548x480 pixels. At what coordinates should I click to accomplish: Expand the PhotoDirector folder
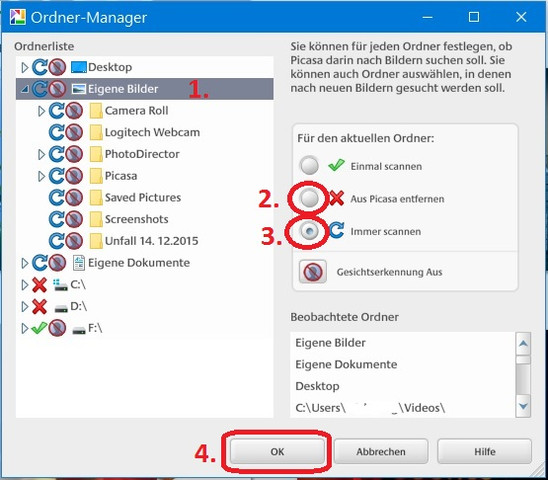[x=41, y=155]
